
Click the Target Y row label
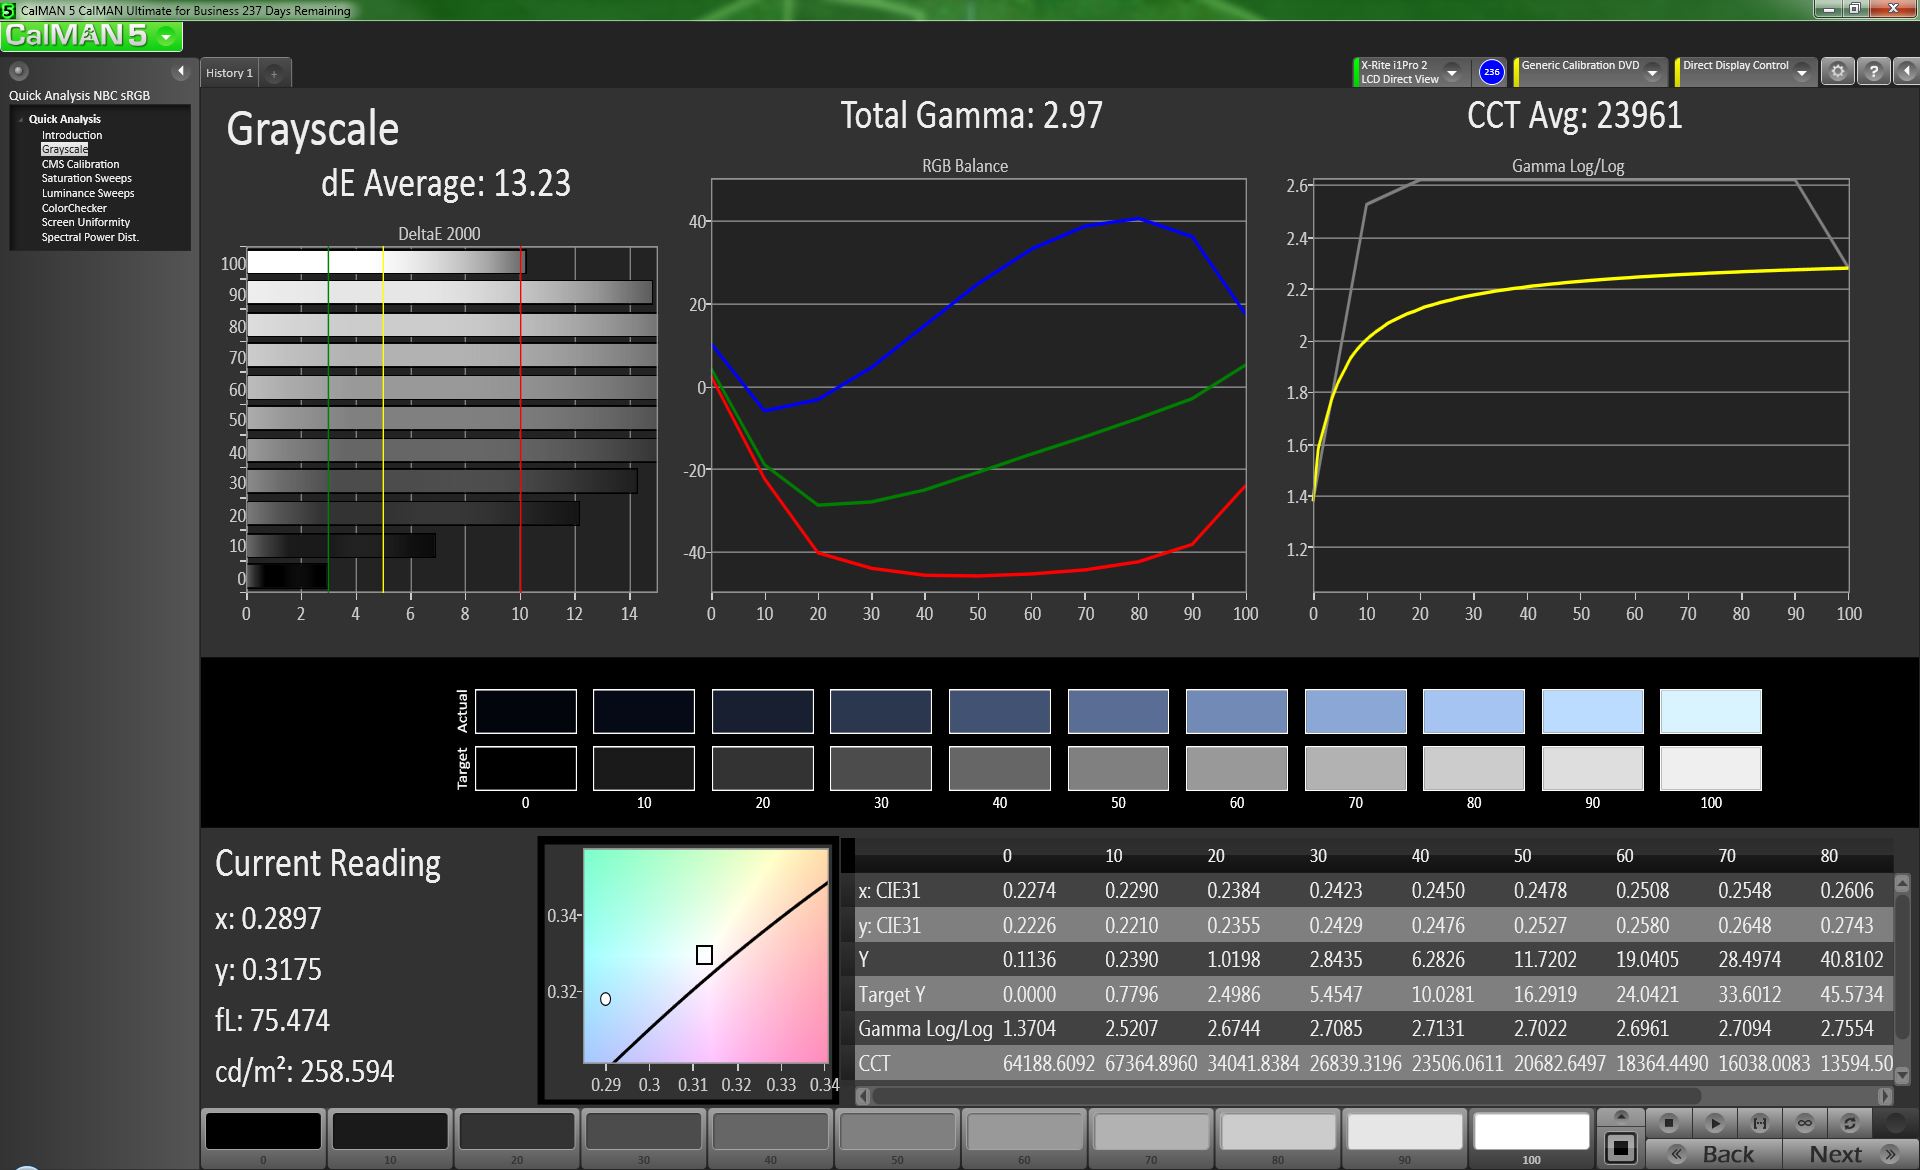(892, 994)
